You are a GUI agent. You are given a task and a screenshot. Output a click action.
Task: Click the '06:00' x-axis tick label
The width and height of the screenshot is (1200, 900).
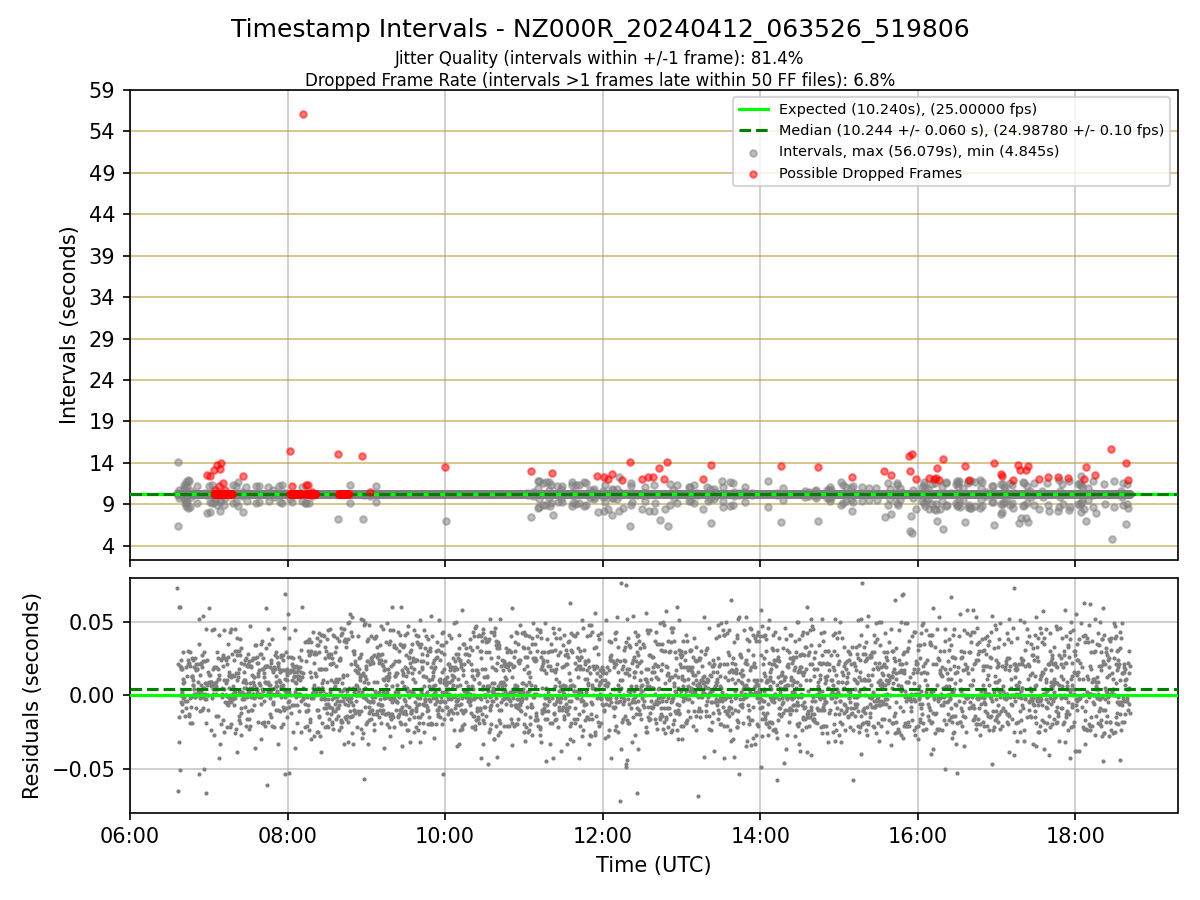(130, 834)
